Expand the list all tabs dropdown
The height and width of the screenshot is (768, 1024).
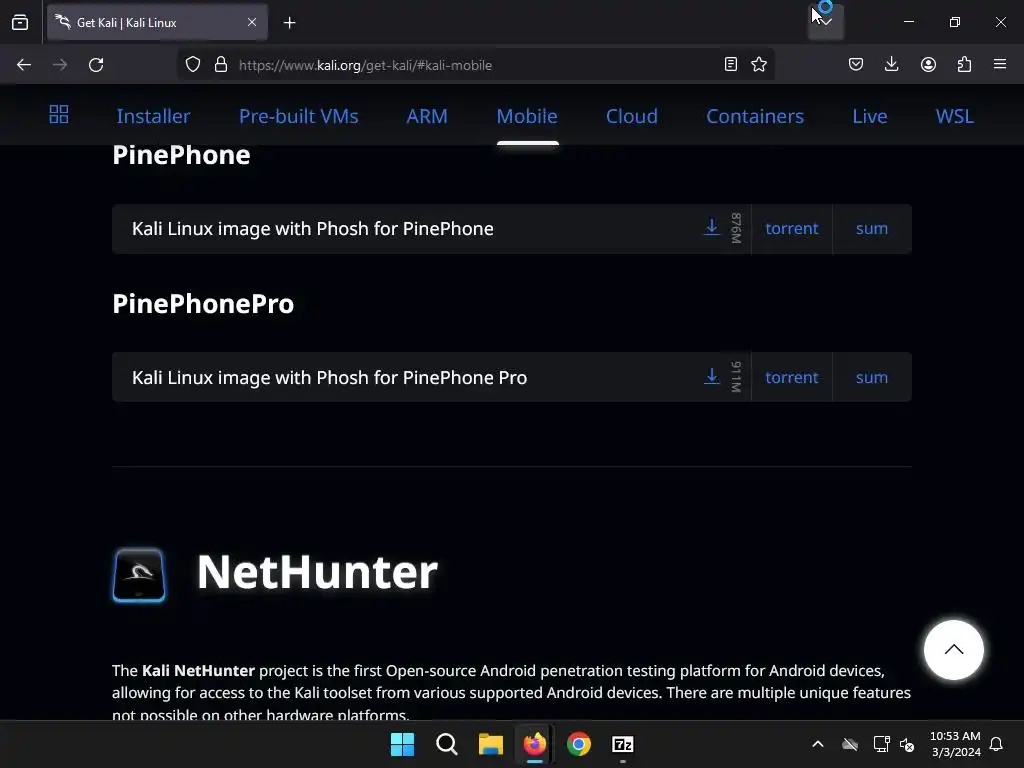click(825, 22)
